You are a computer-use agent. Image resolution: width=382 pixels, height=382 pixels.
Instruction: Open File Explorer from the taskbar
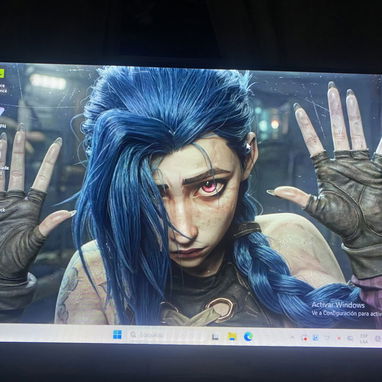(x=232, y=337)
